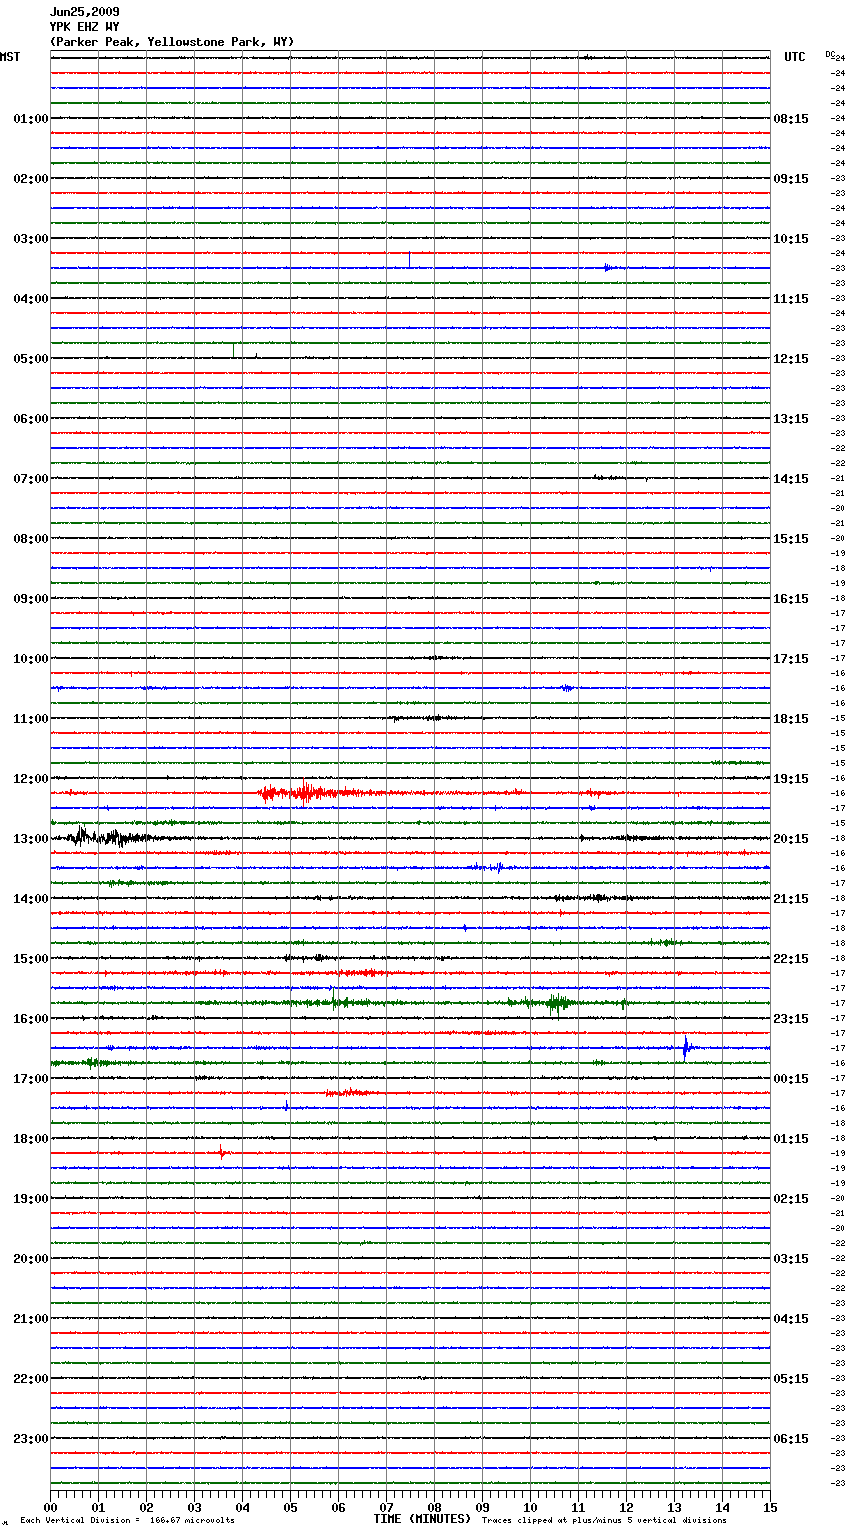Select the 14:00 MST time label
The height and width of the screenshot is (1534, 850).
[31, 899]
